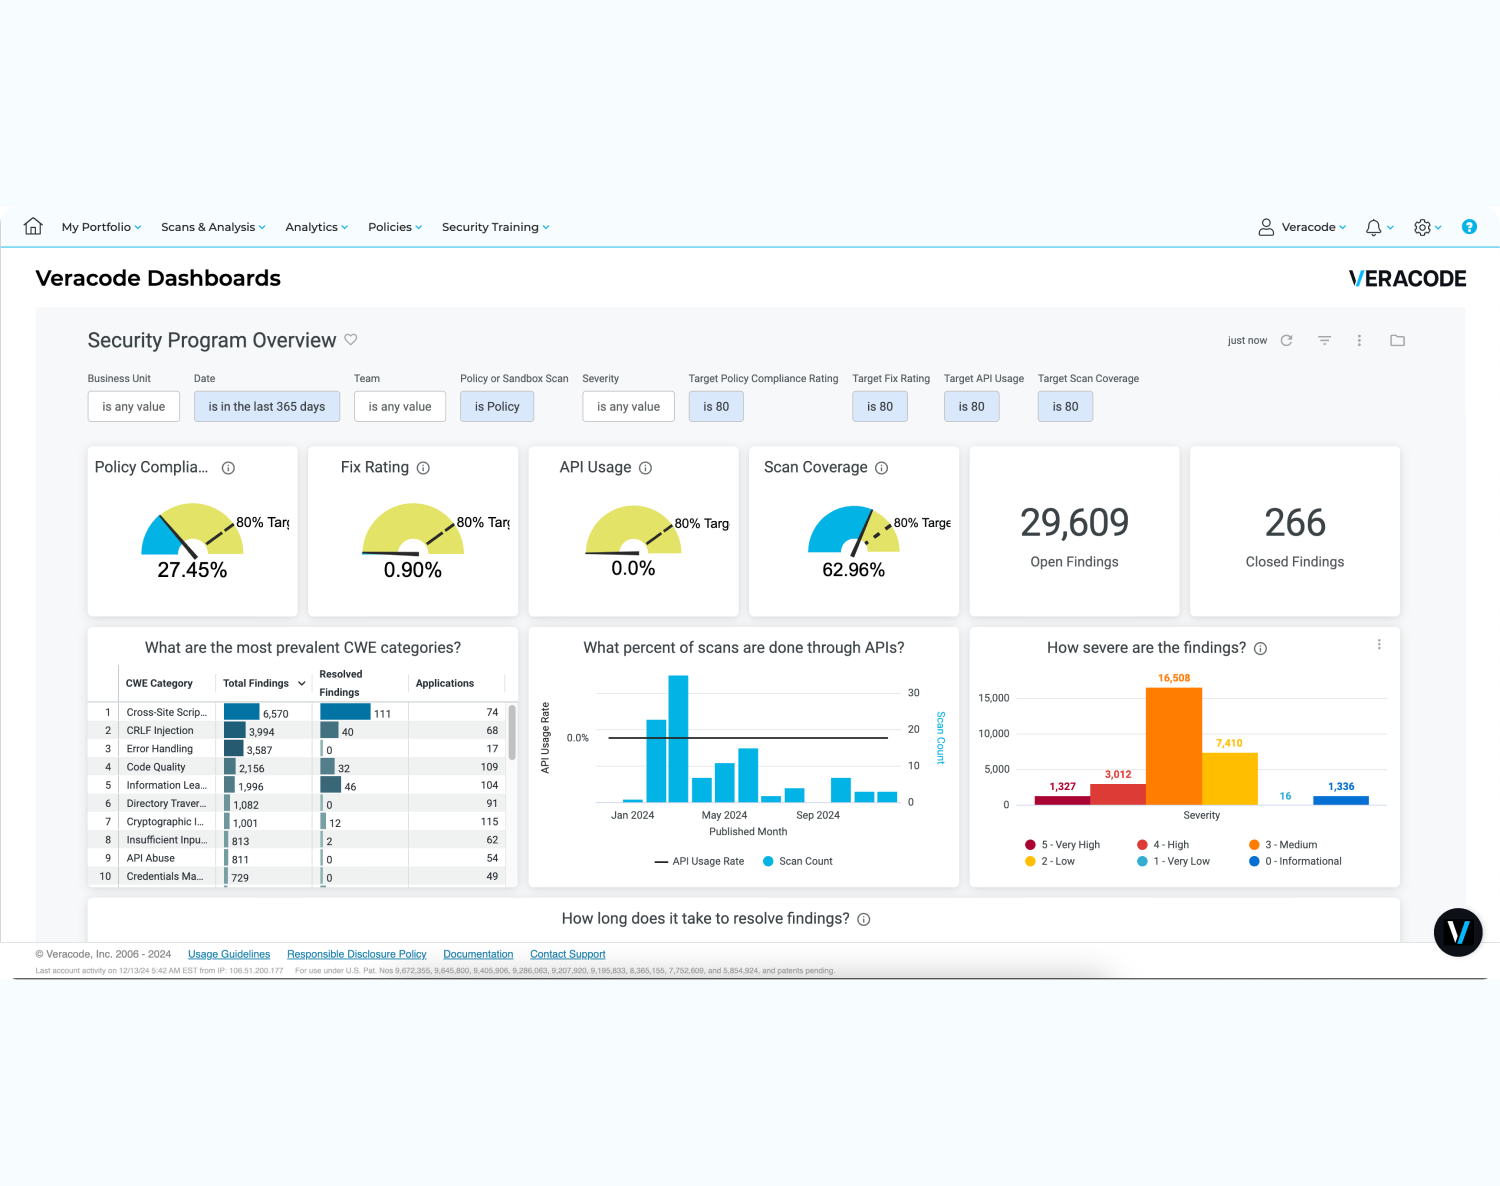This screenshot has width=1500, height=1186.
Task: Change Team filter value
Action: pyautogui.click(x=400, y=407)
